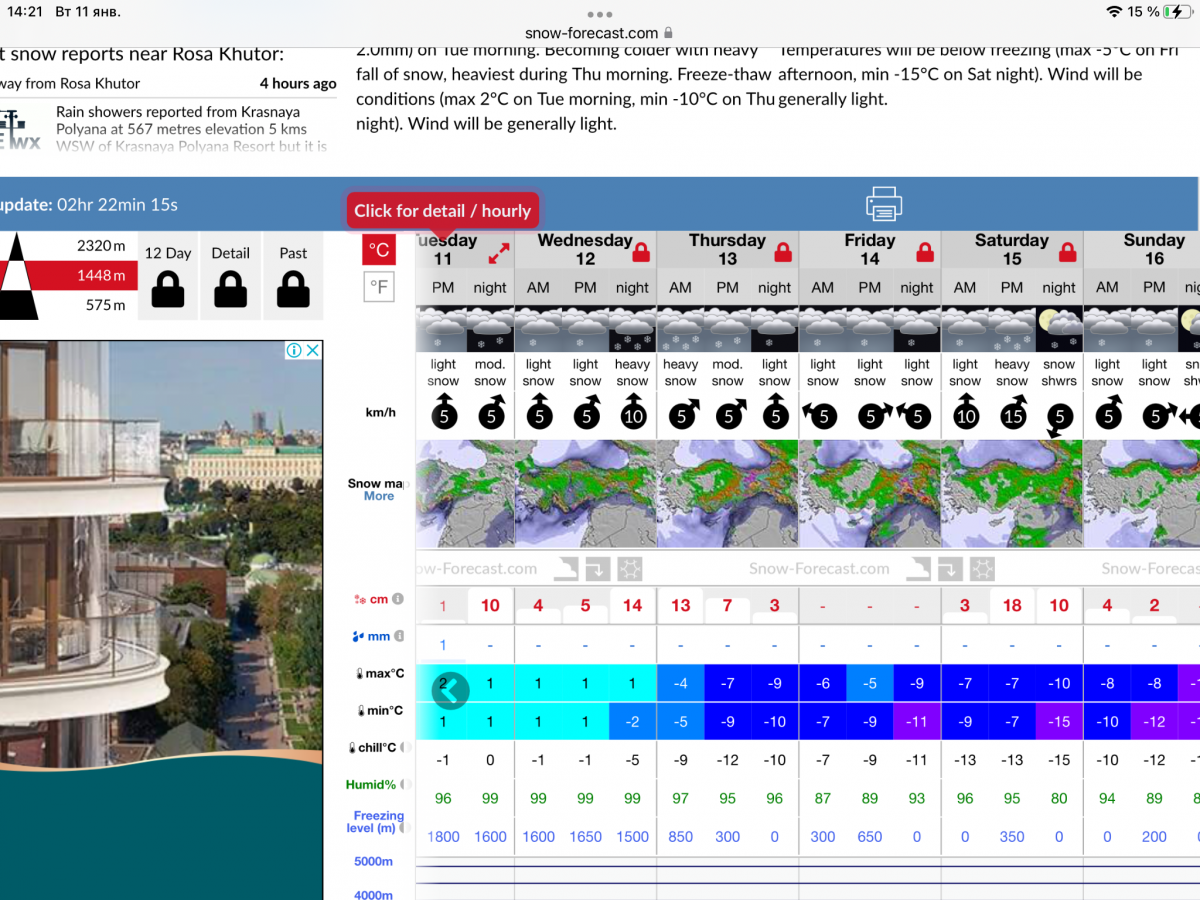Click the Friday 14 day header
The image size is (1200, 900).
[869, 250]
